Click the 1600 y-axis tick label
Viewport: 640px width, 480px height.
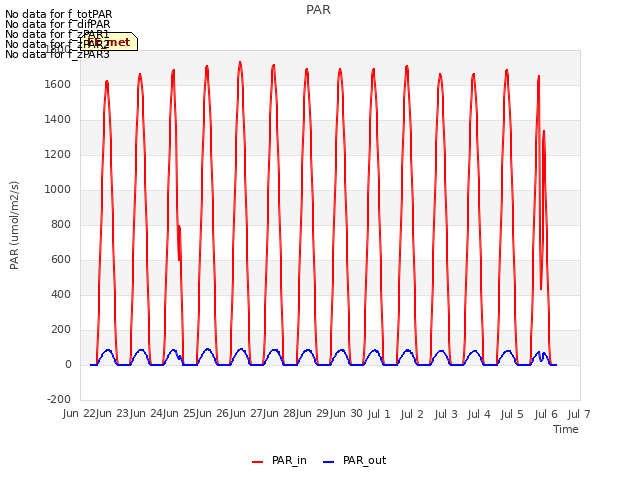click(x=58, y=84)
